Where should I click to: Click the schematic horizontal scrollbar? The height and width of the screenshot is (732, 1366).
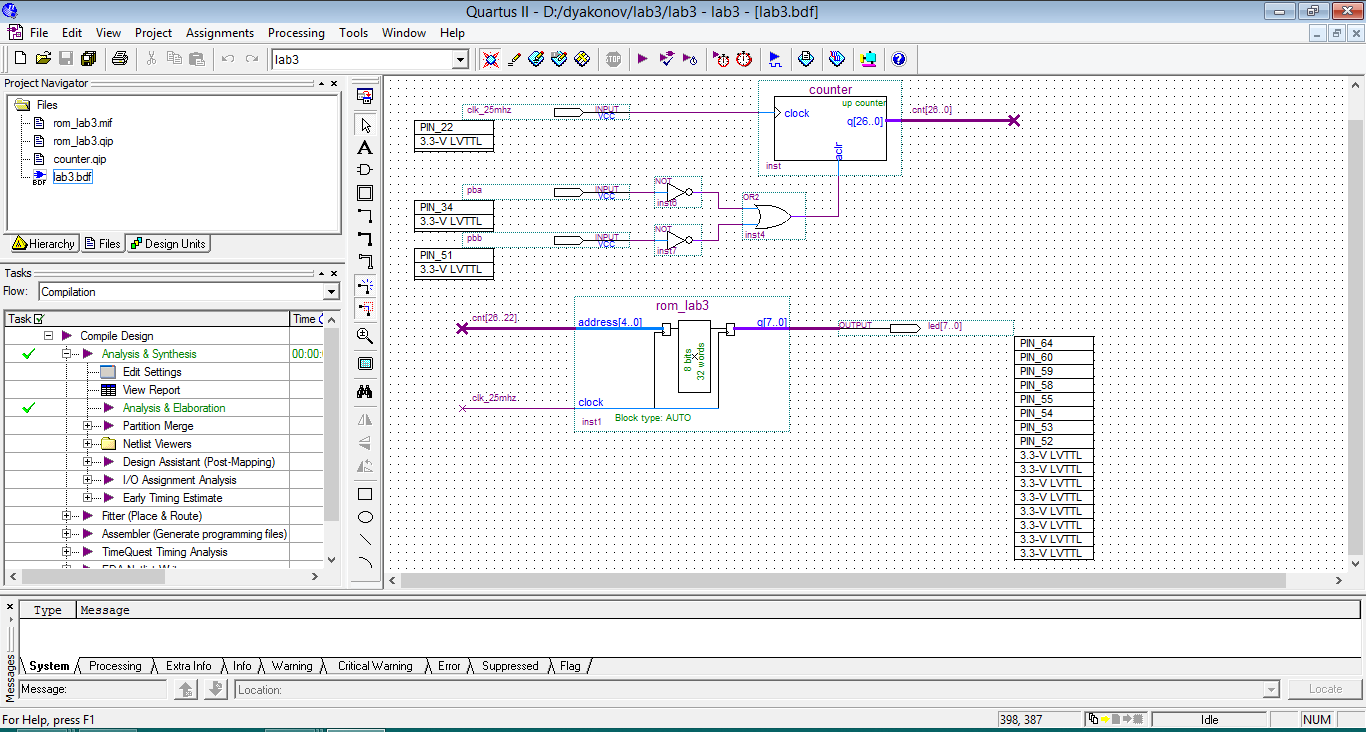(x=840, y=580)
